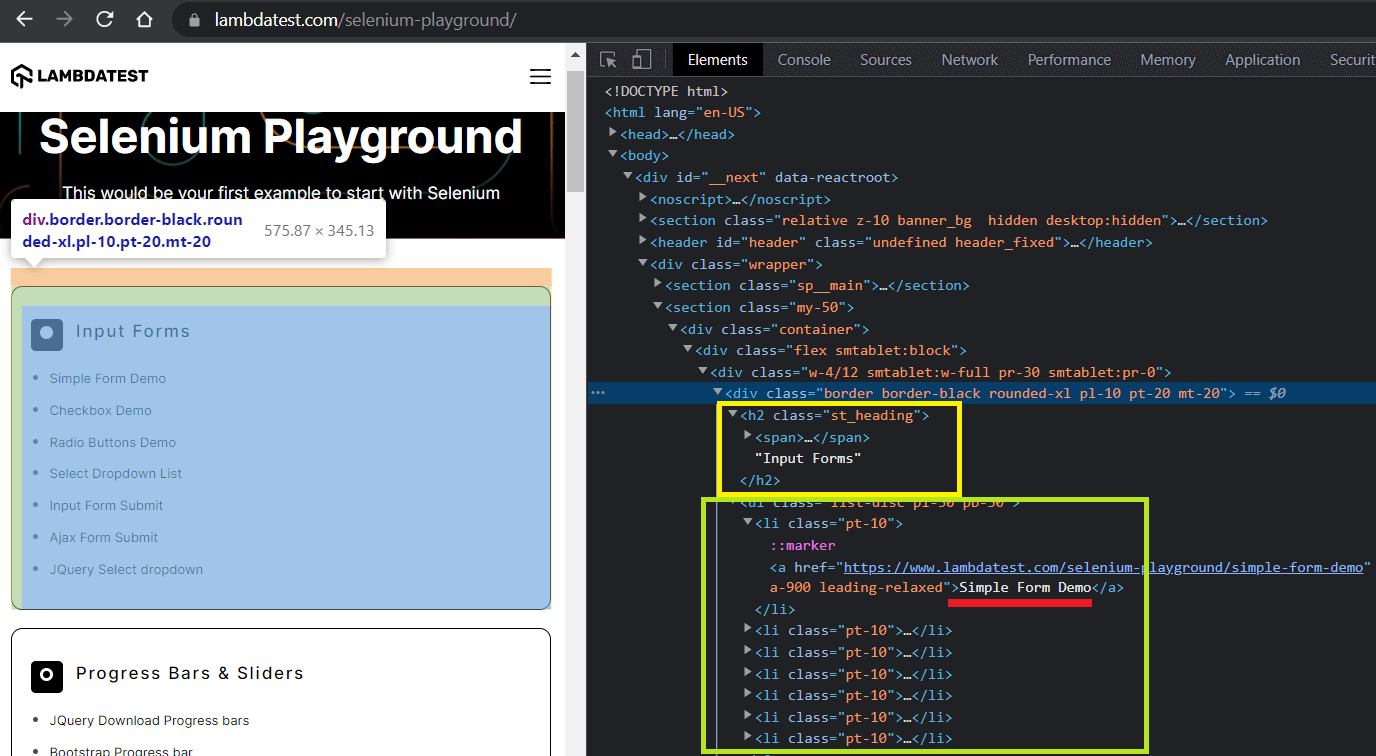Open the Network panel

click(968, 59)
